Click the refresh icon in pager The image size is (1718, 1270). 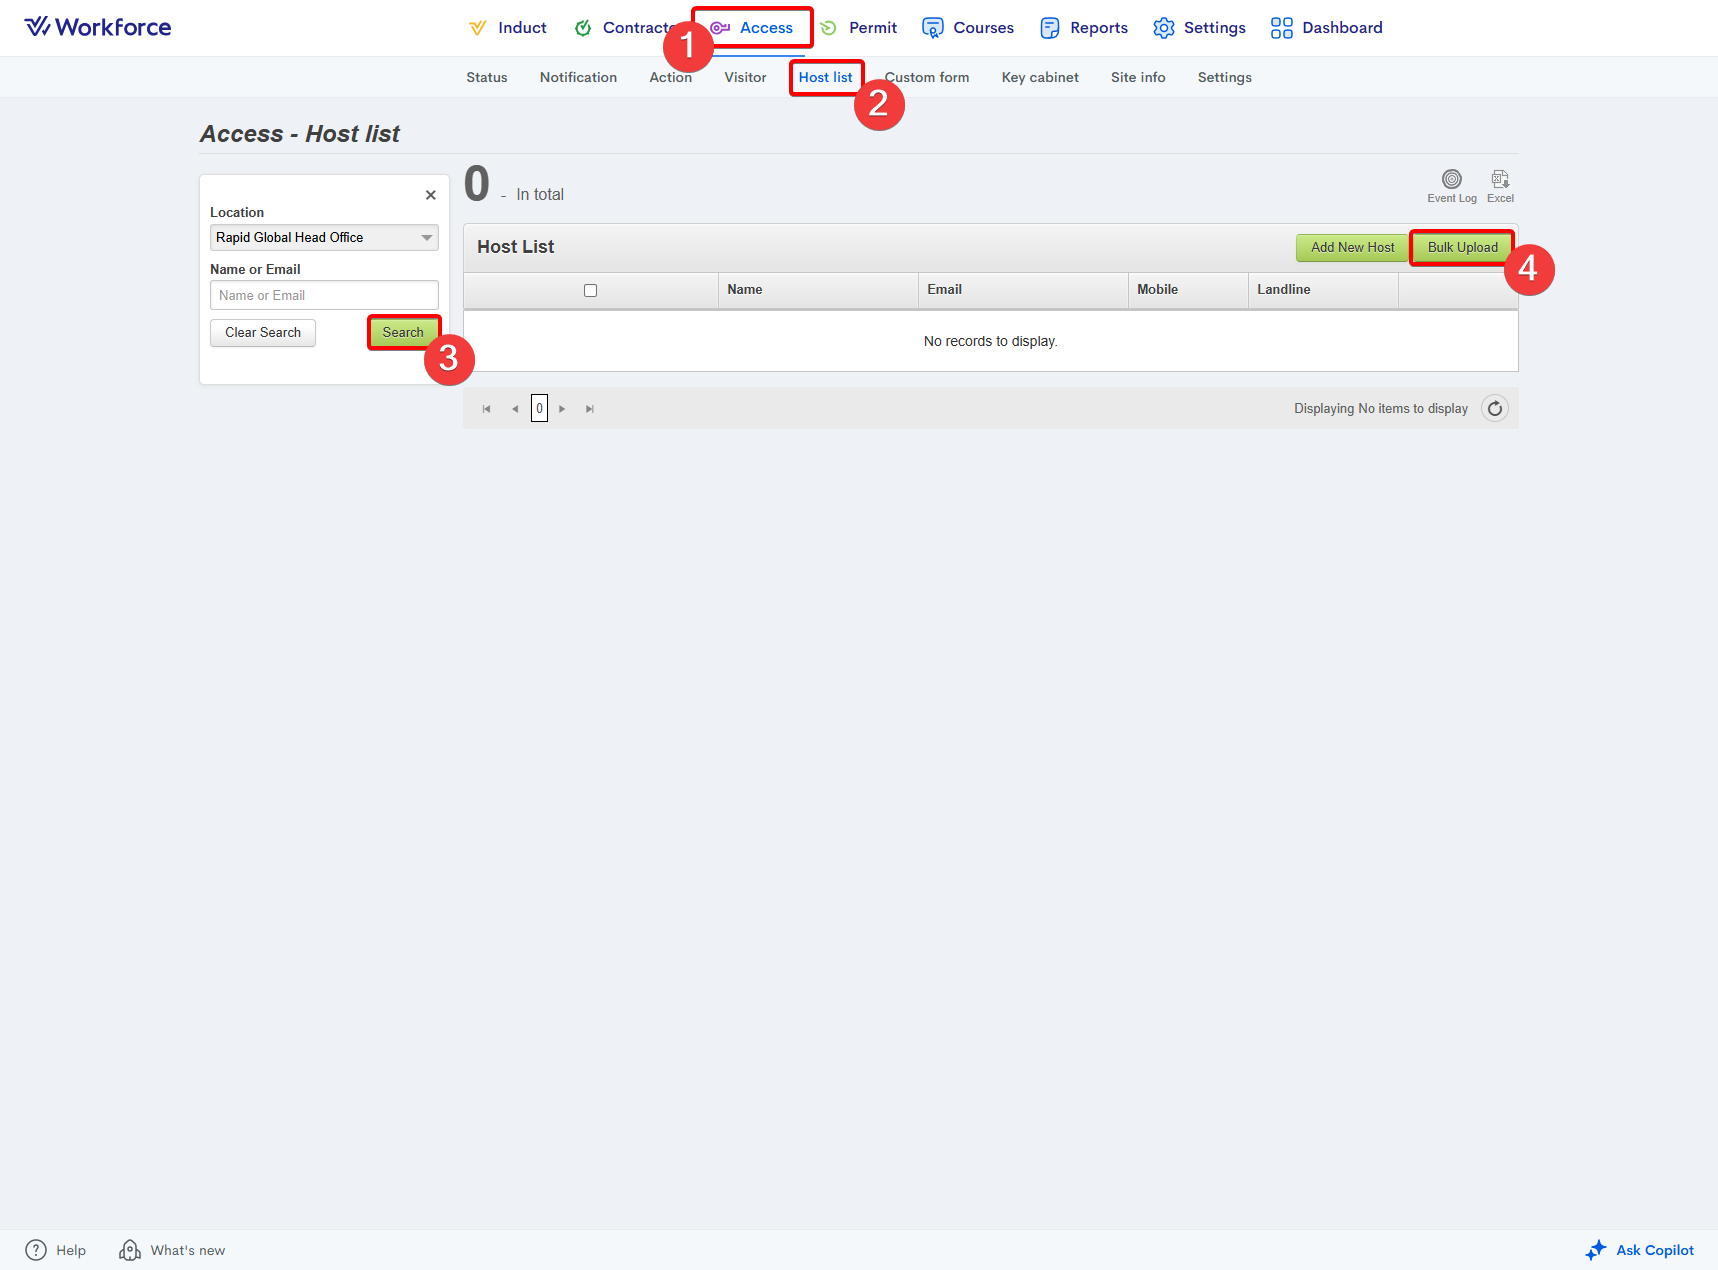(1494, 409)
